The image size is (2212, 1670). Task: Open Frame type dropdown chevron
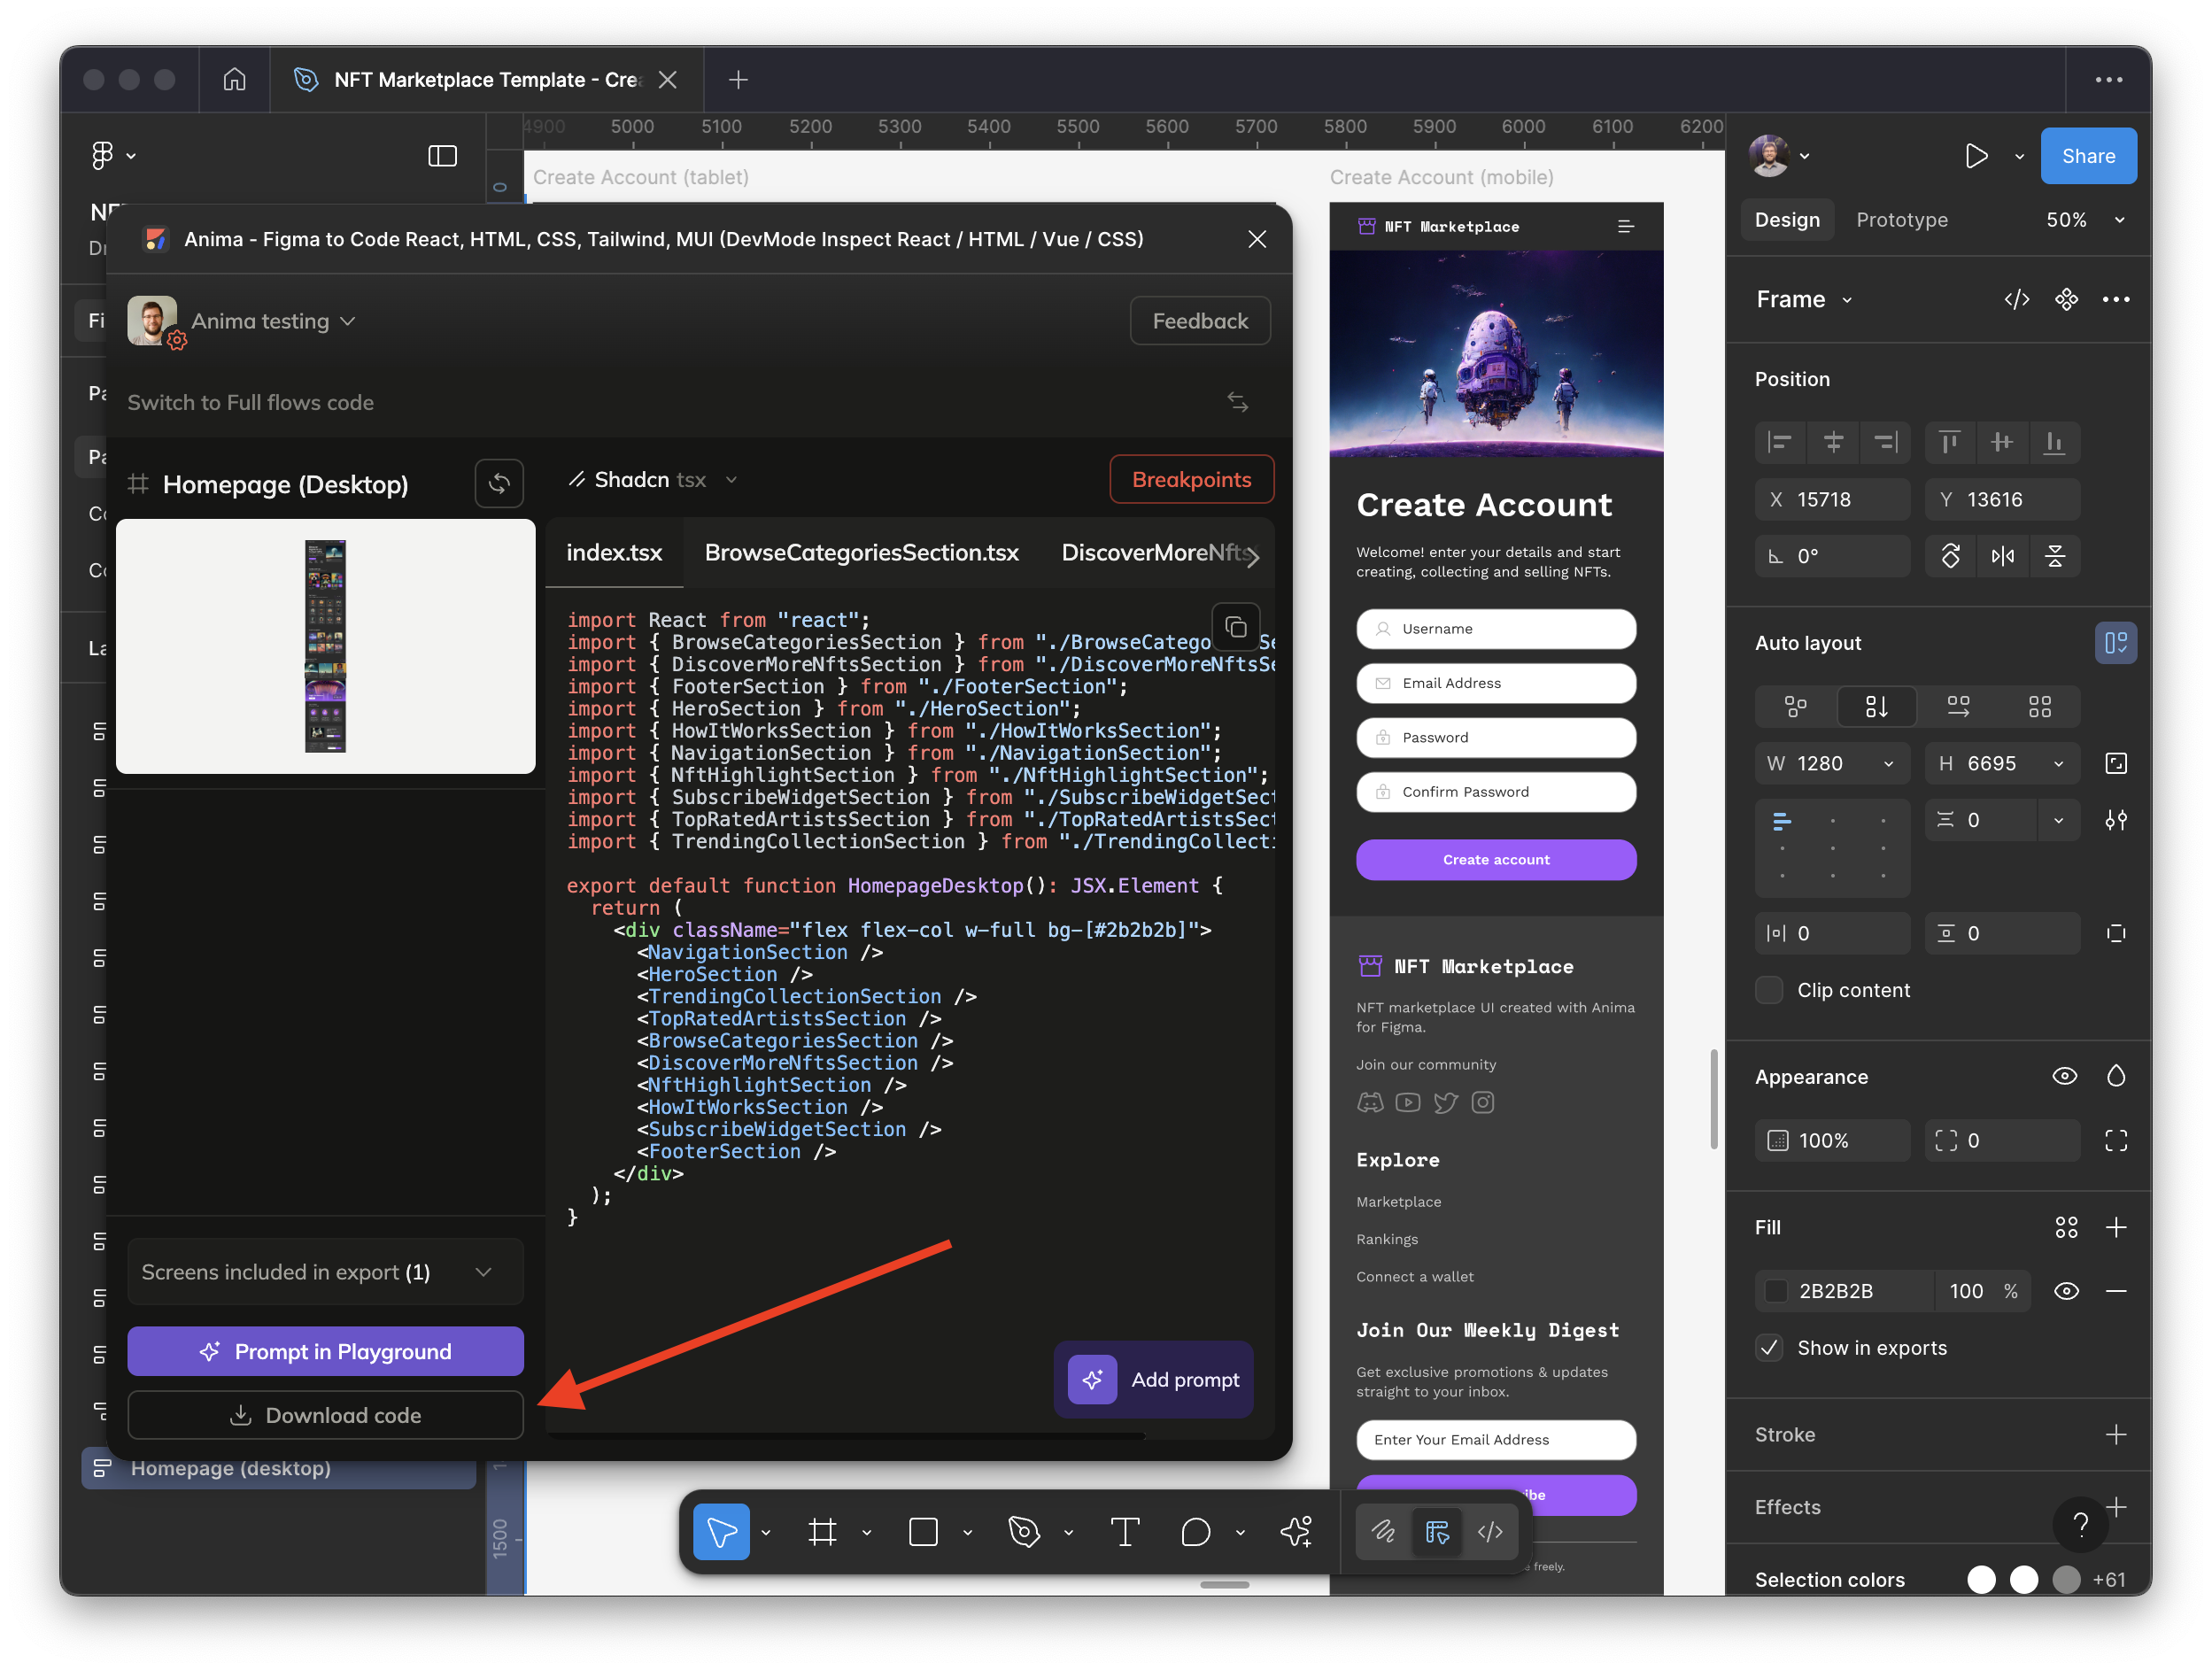click(x=1846, y=300)
